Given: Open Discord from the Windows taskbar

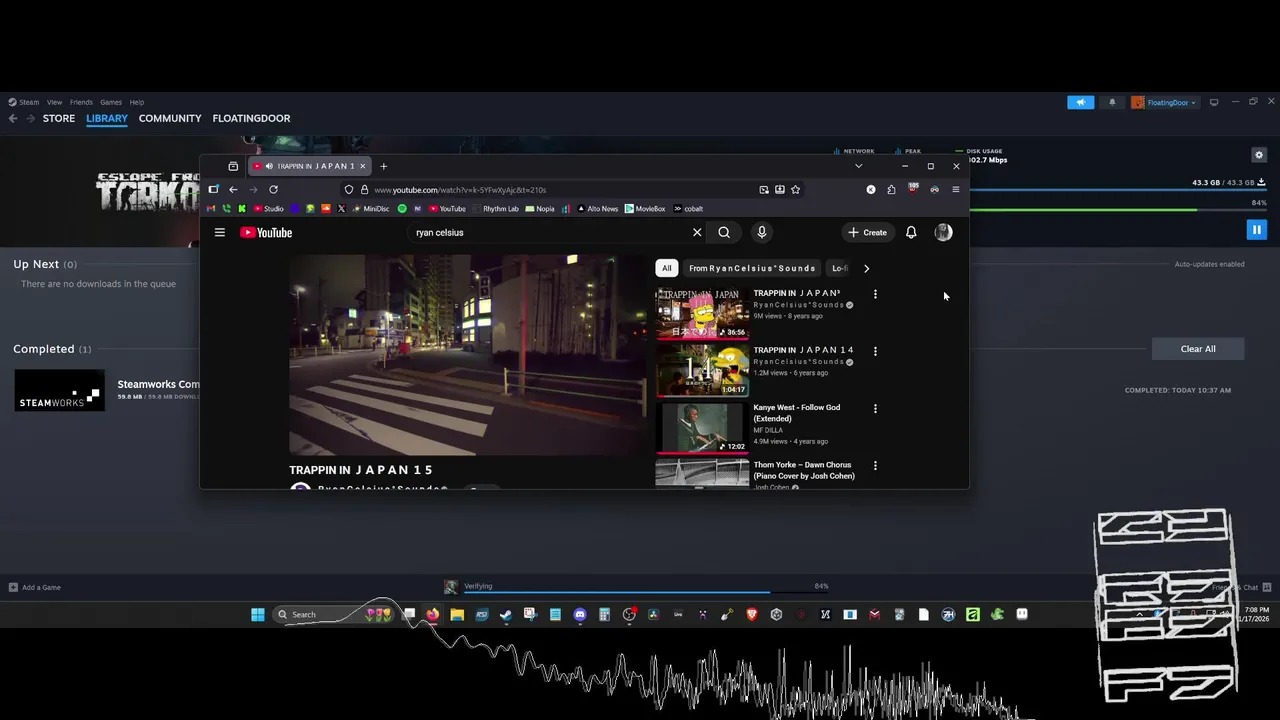Looking at the screenshot, I should point(580,615).
